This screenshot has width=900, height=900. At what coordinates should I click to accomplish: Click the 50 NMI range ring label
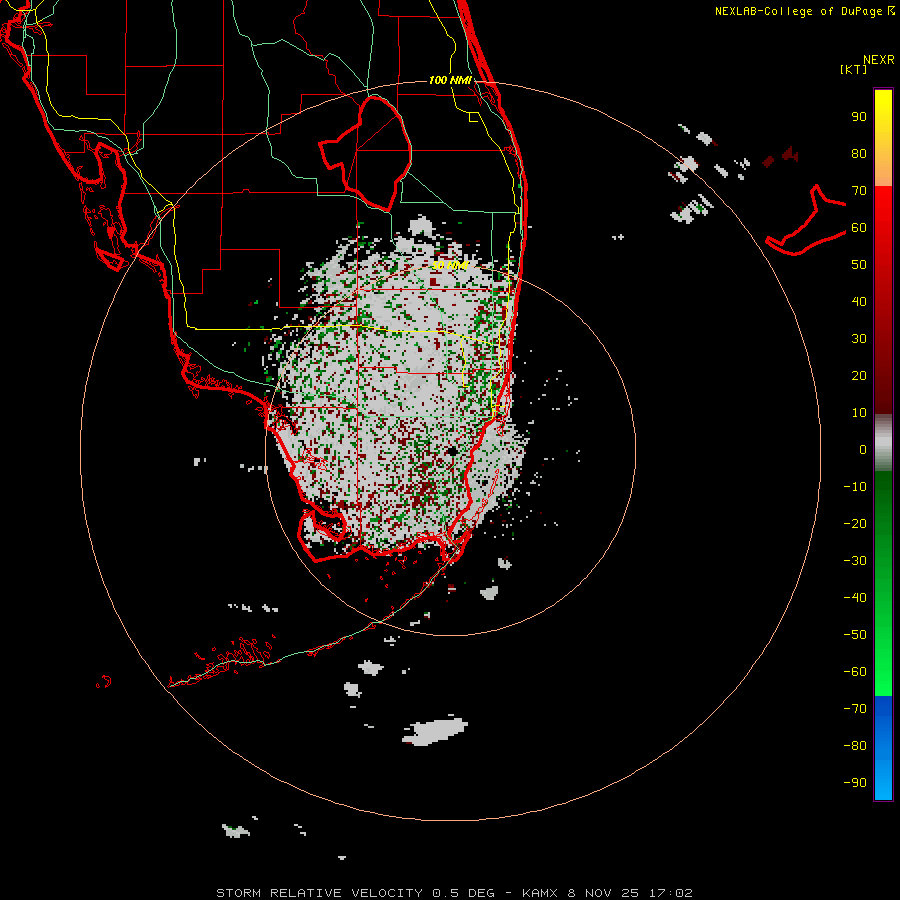tap(450, 265)
